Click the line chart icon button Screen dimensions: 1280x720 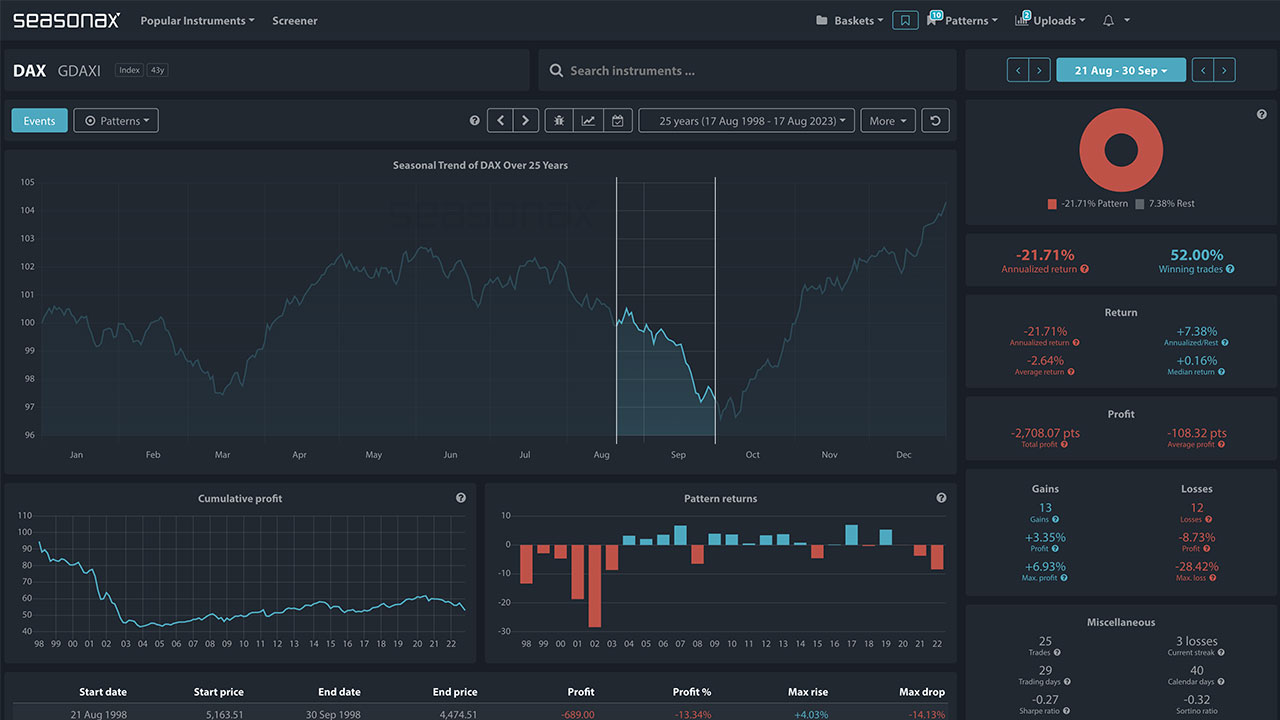click(x=588, y=121)
